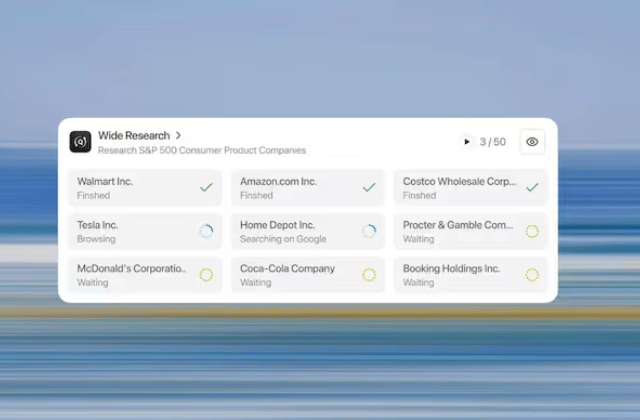Image resolution: width=640 pixels, height=420 pixels.
Task: Expand the Wide Research chevron arrow
Action: [178, 135]
